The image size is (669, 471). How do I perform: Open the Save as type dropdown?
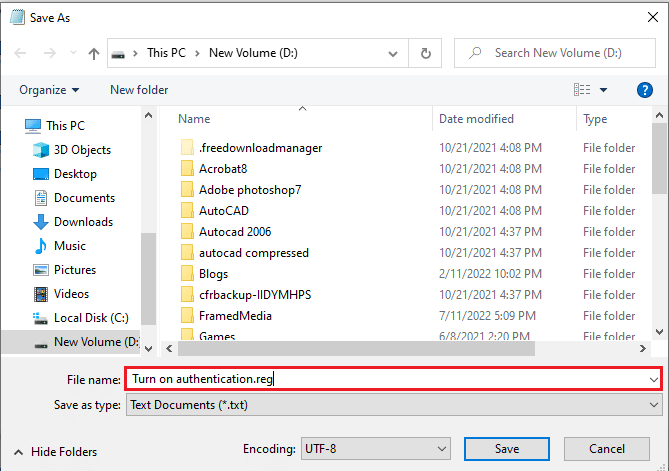394,405
